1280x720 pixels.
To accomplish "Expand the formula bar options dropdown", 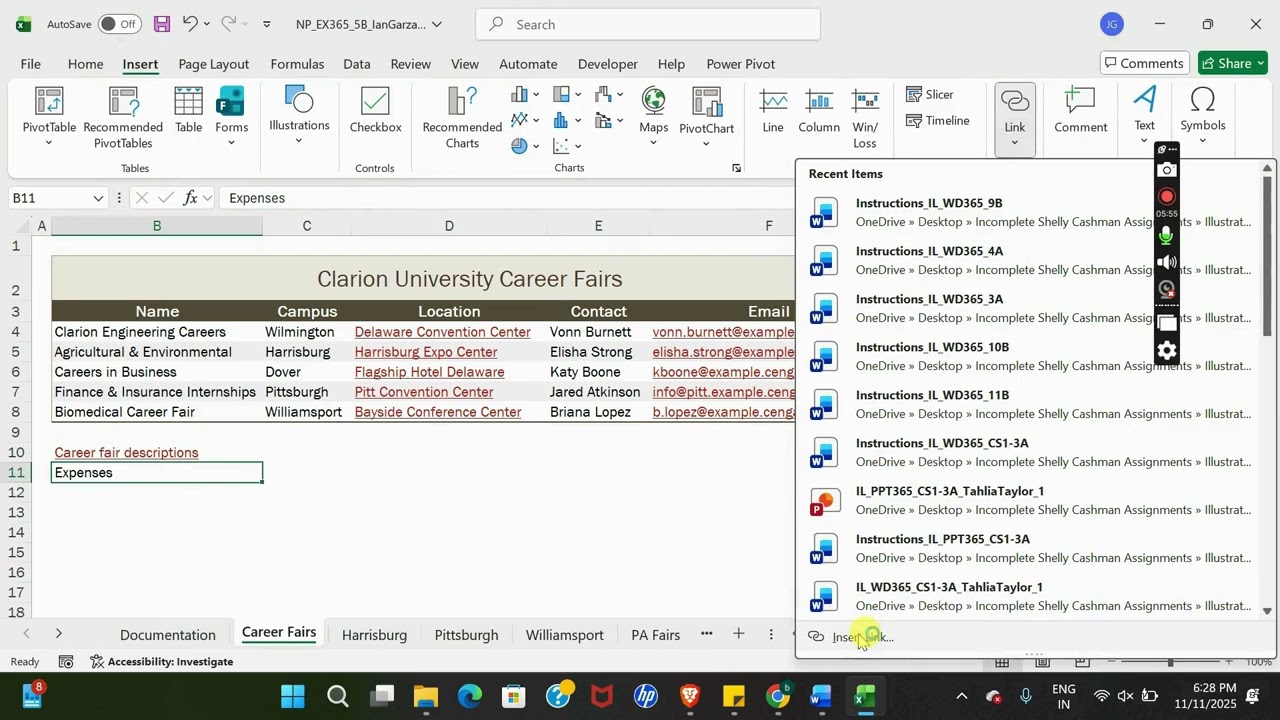I will pos(207,198).
